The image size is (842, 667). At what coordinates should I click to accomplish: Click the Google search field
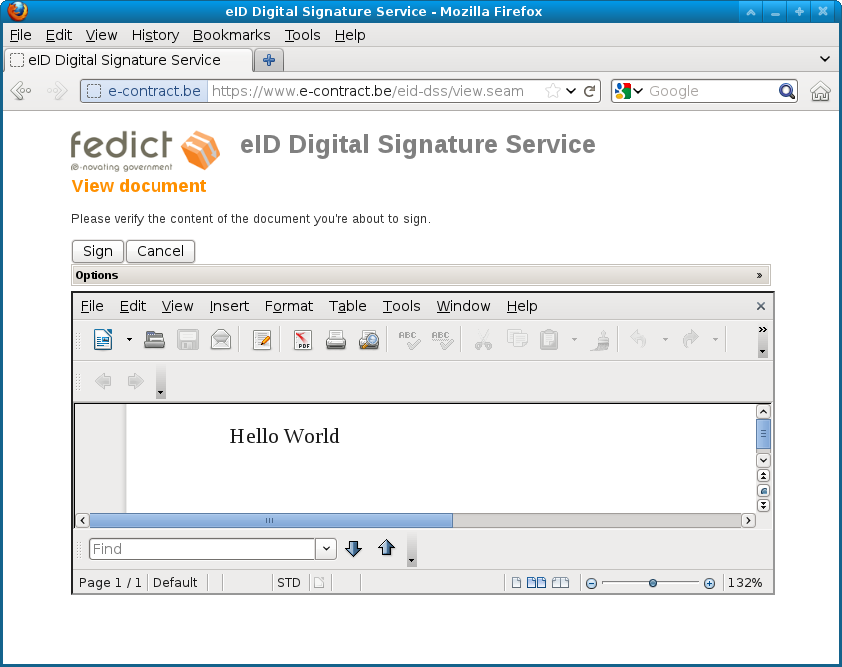pyautogui.click(x=711, y=91)
